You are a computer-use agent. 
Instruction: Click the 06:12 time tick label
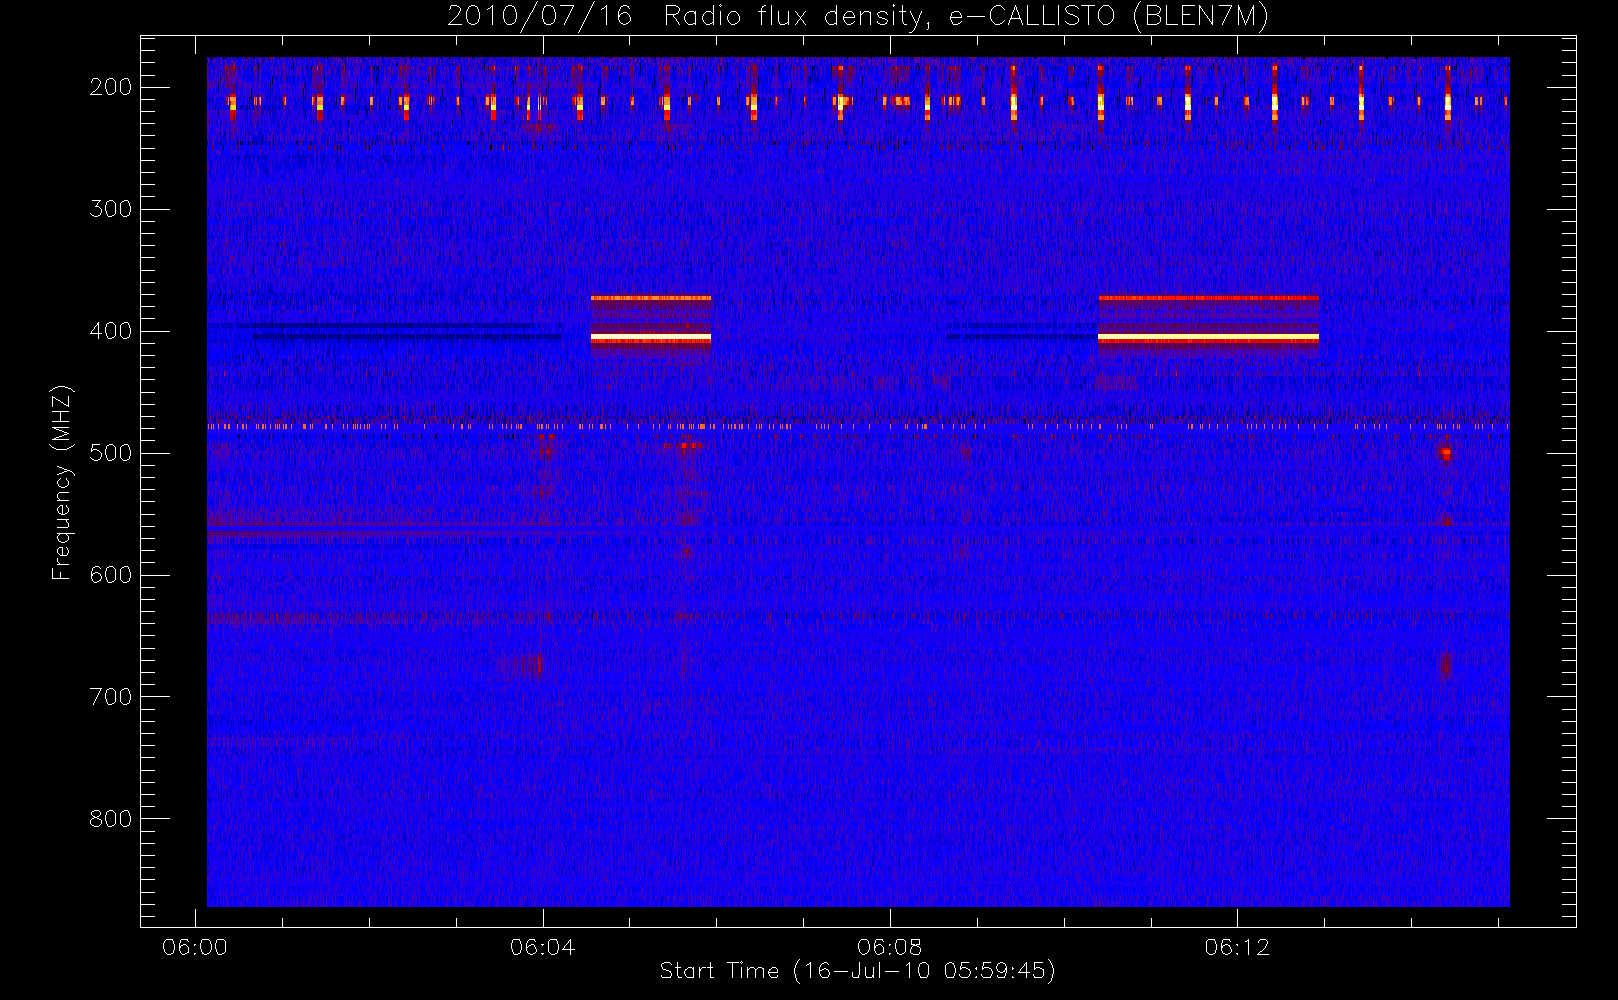coord(1237,947)
